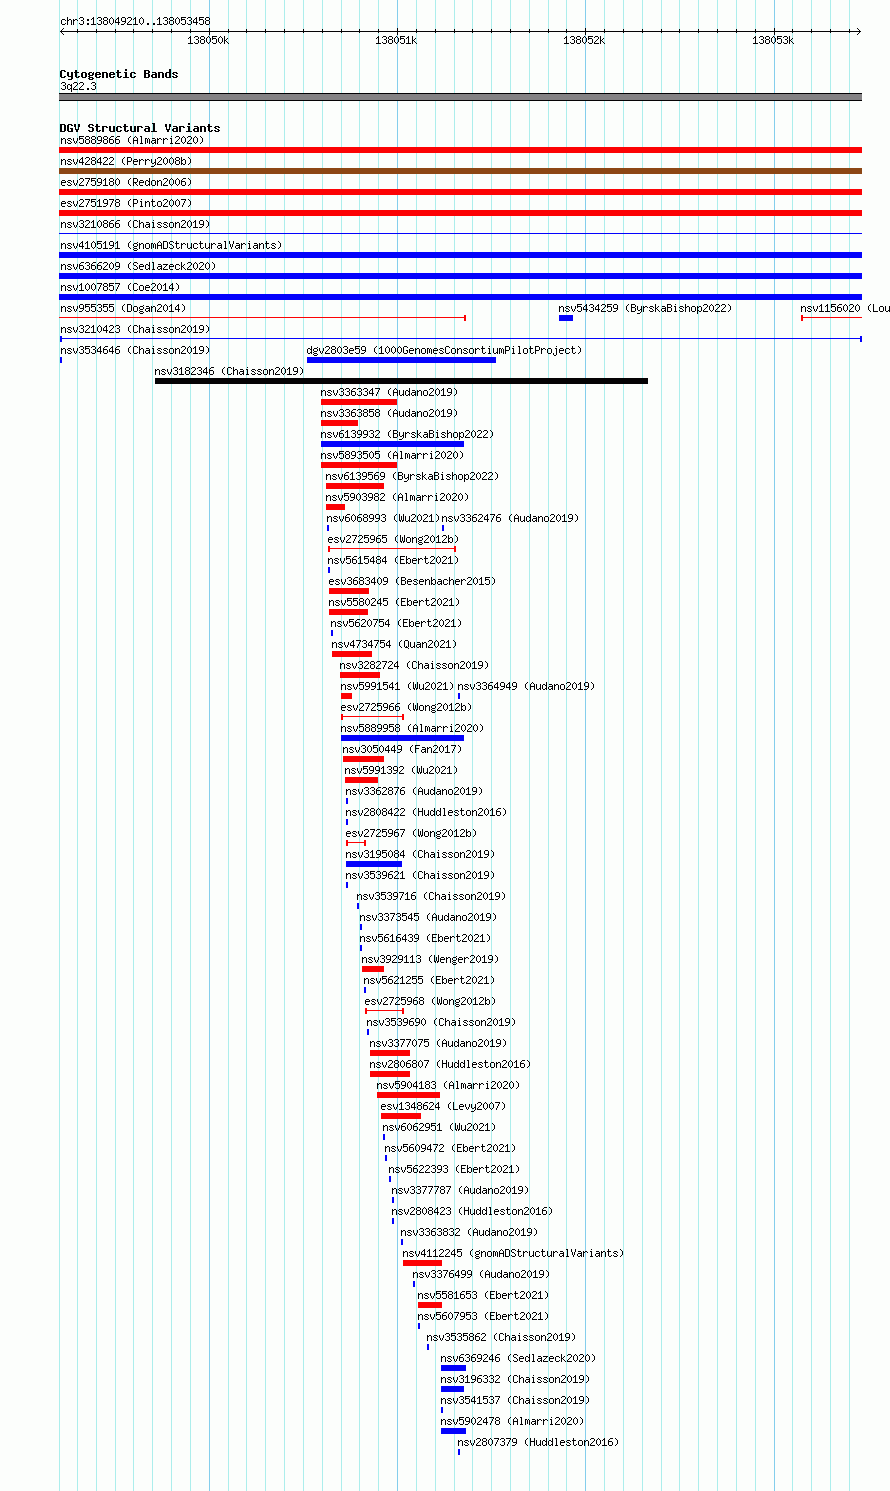Open nsv5991392 (Wu2021) variant
Viewport: 890px width, 1491px height.
pyautogui.click(x=401, y=770)
